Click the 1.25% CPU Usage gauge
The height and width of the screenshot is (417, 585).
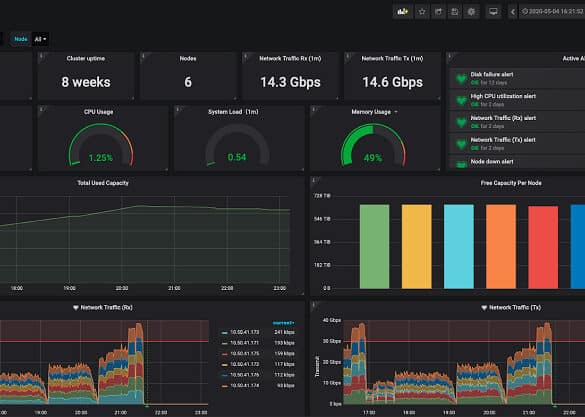pos(101,145)
